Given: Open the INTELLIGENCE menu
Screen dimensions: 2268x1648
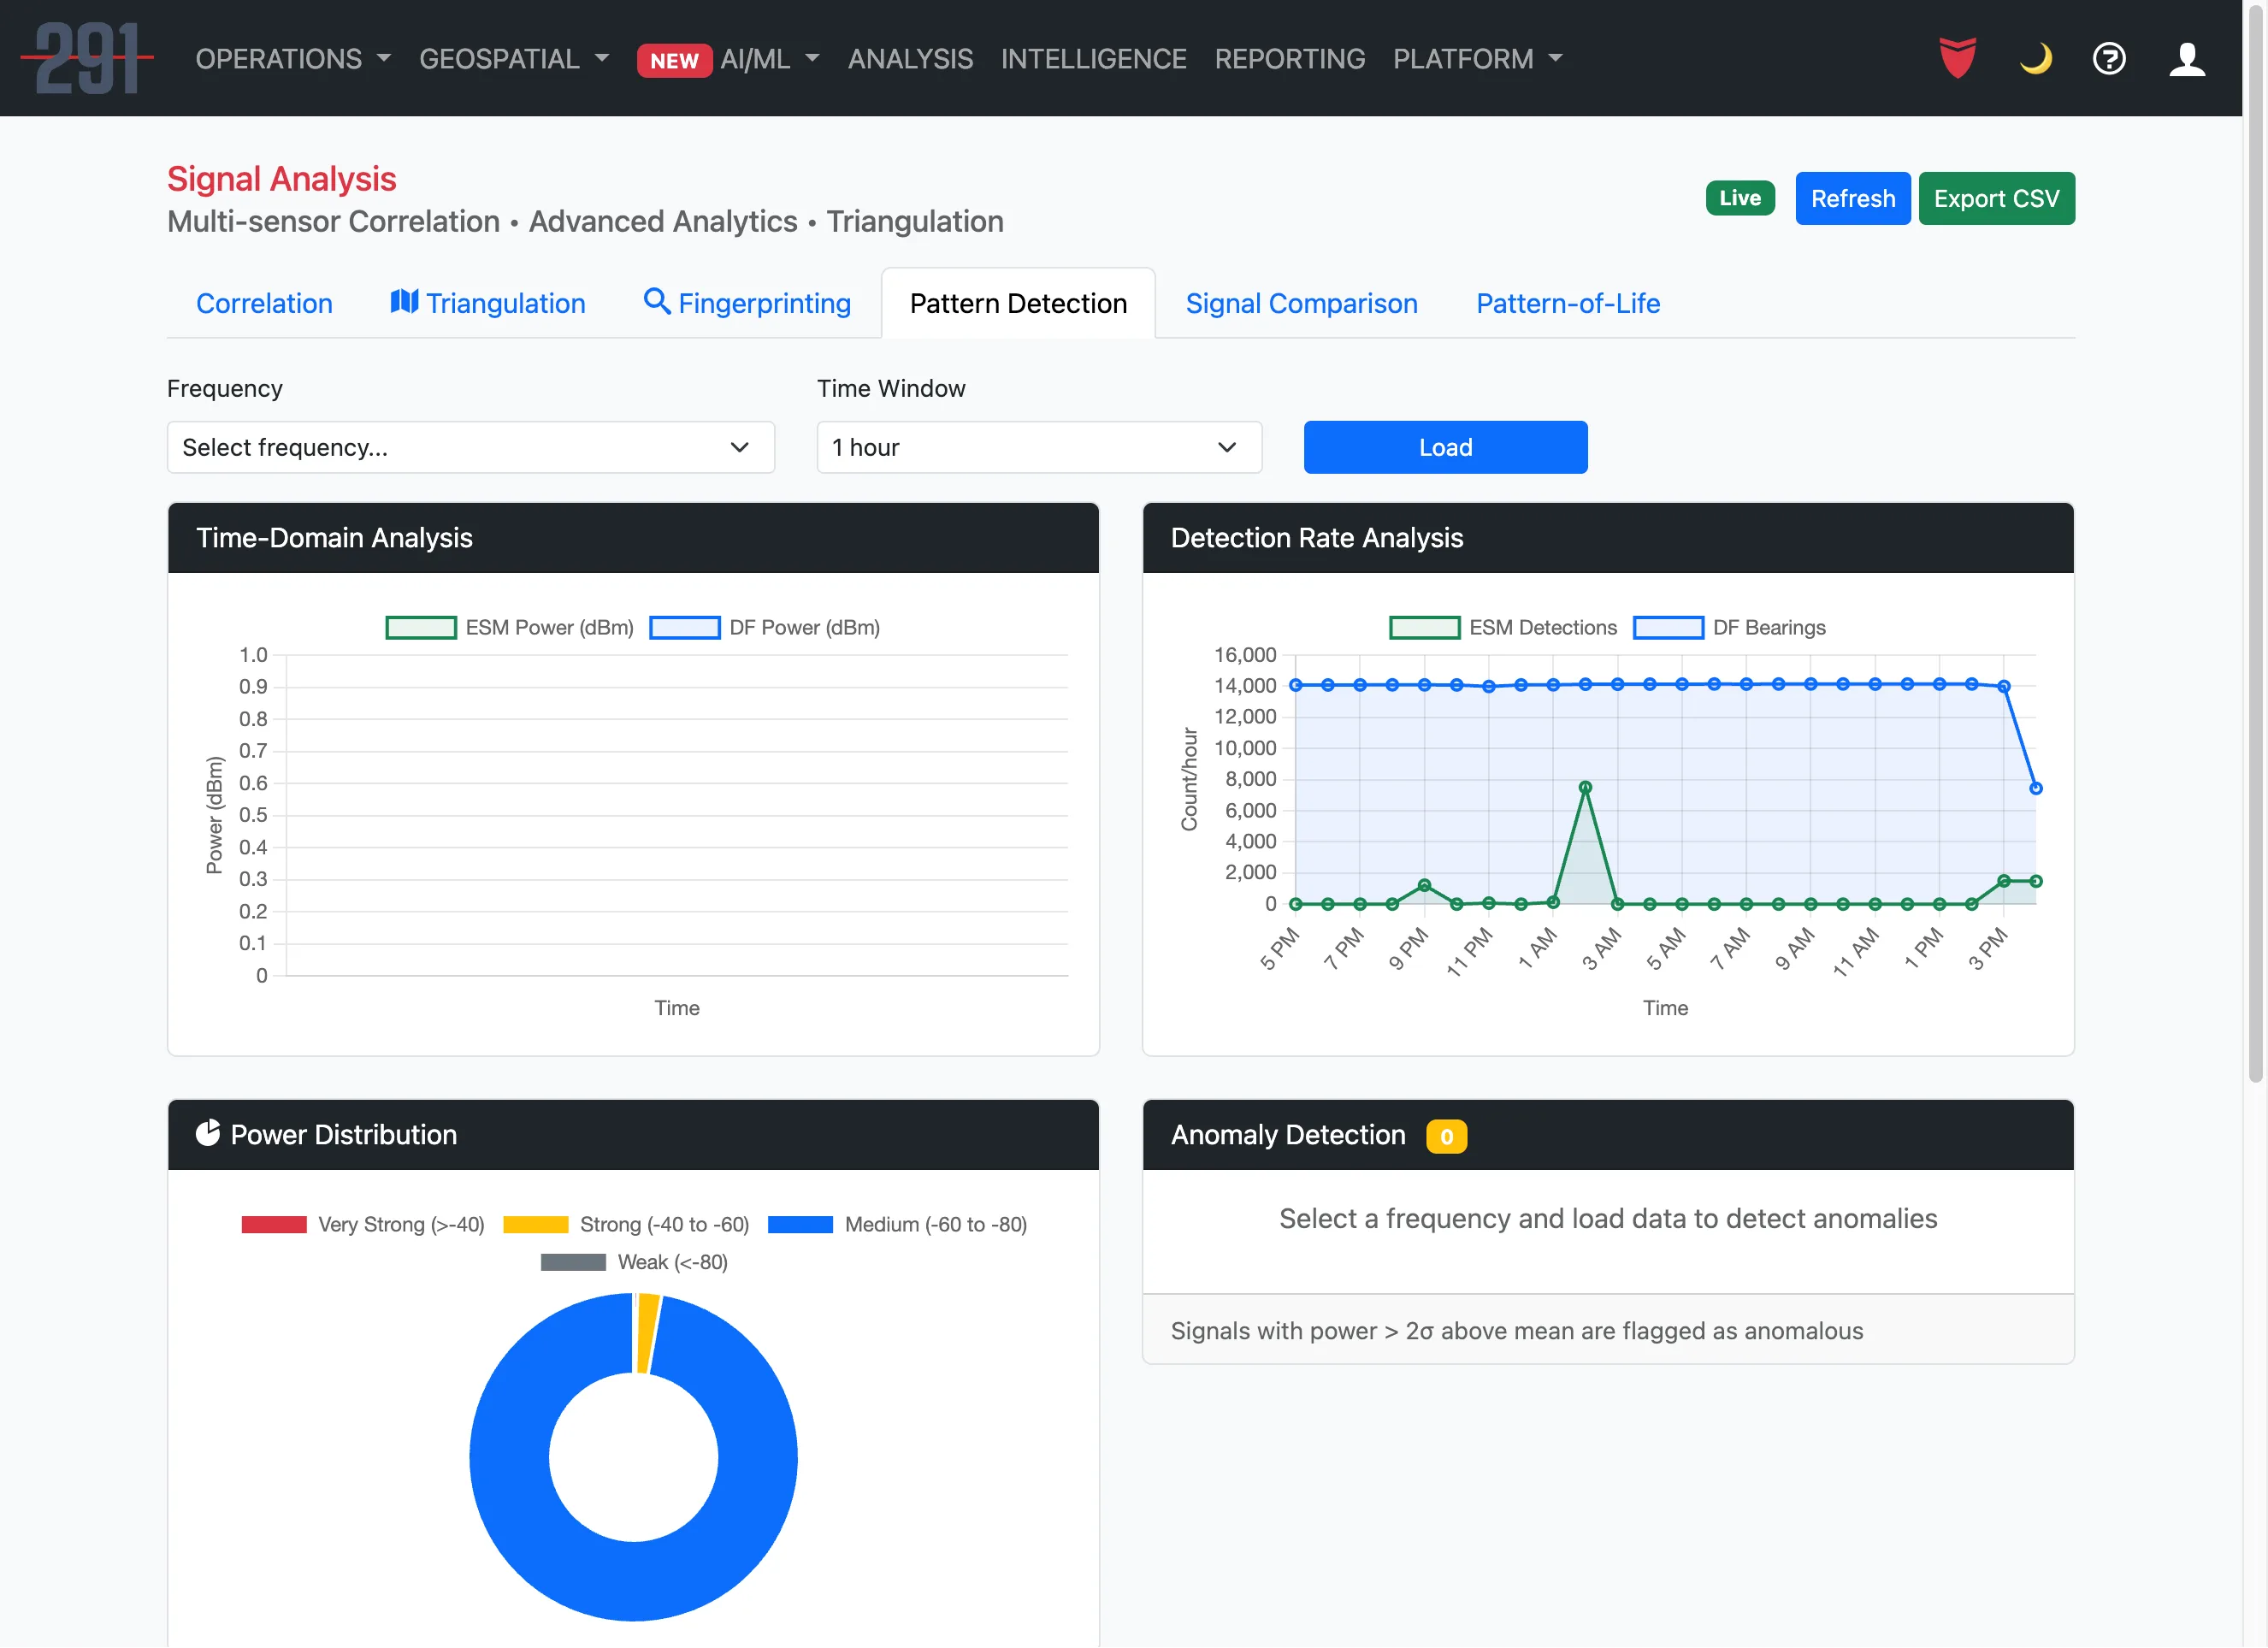Looking at the screenshot, I should pos(1094,58).
